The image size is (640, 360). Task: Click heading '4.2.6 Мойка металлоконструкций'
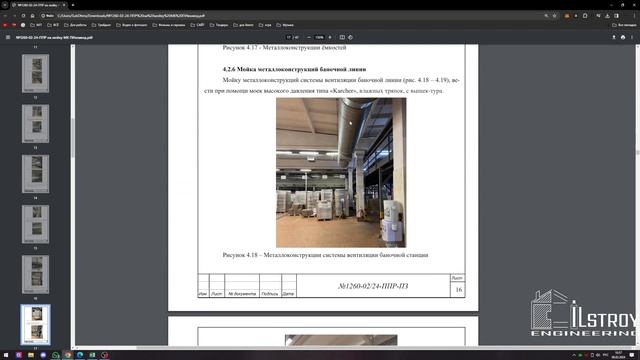click(x=294, y=69)
